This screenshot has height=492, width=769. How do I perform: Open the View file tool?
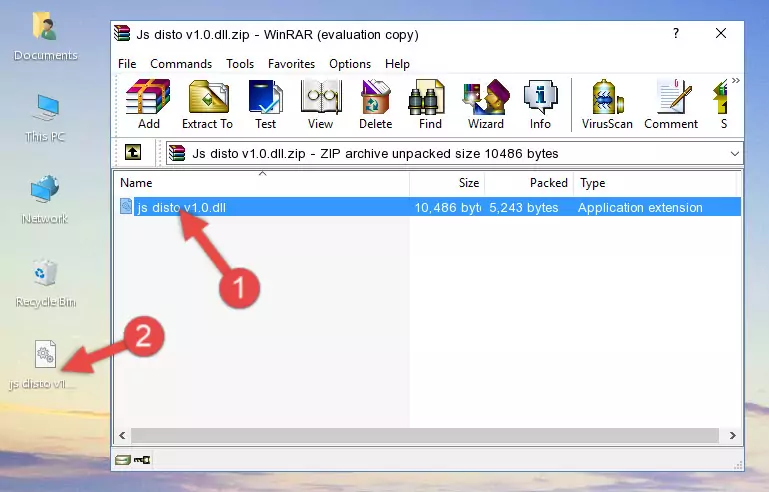click(x=321, y=104)
